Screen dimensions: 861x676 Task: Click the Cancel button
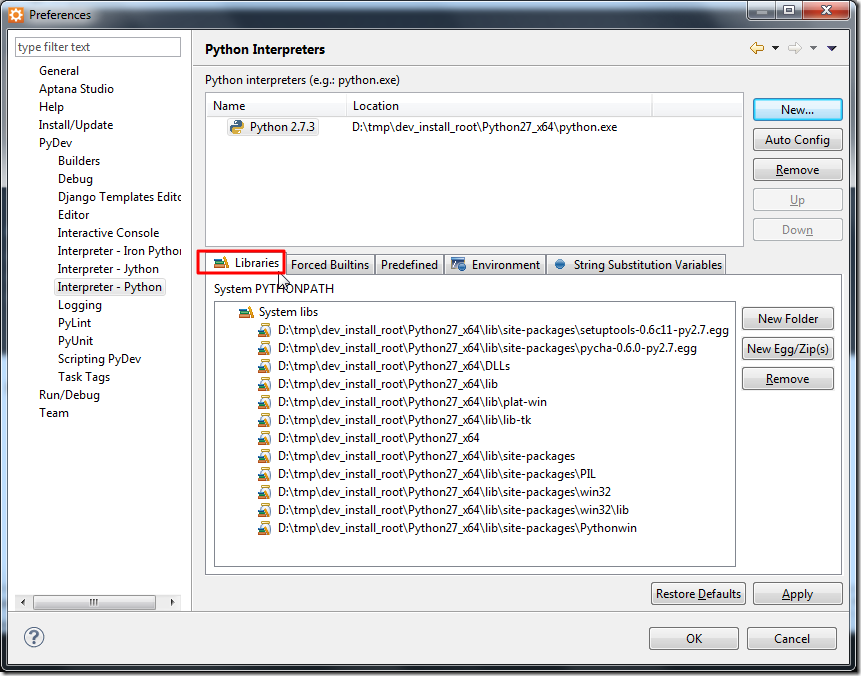tap(791, 639)
